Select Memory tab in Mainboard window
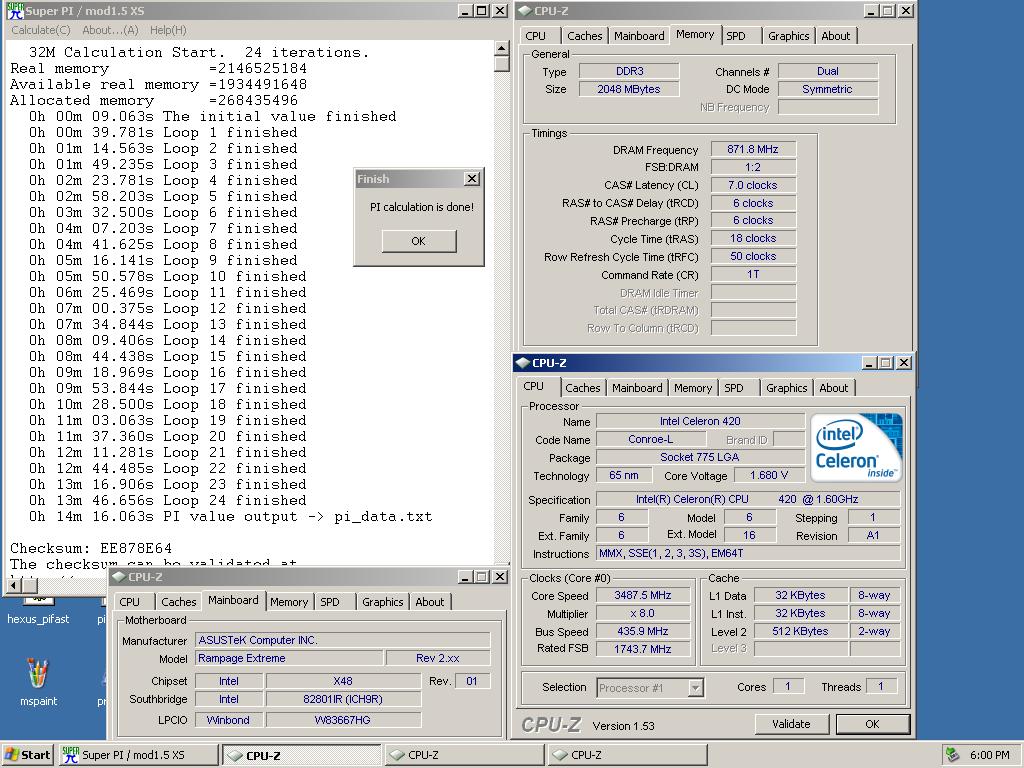This screenshot has height=768, width=1024. [289, 602]
